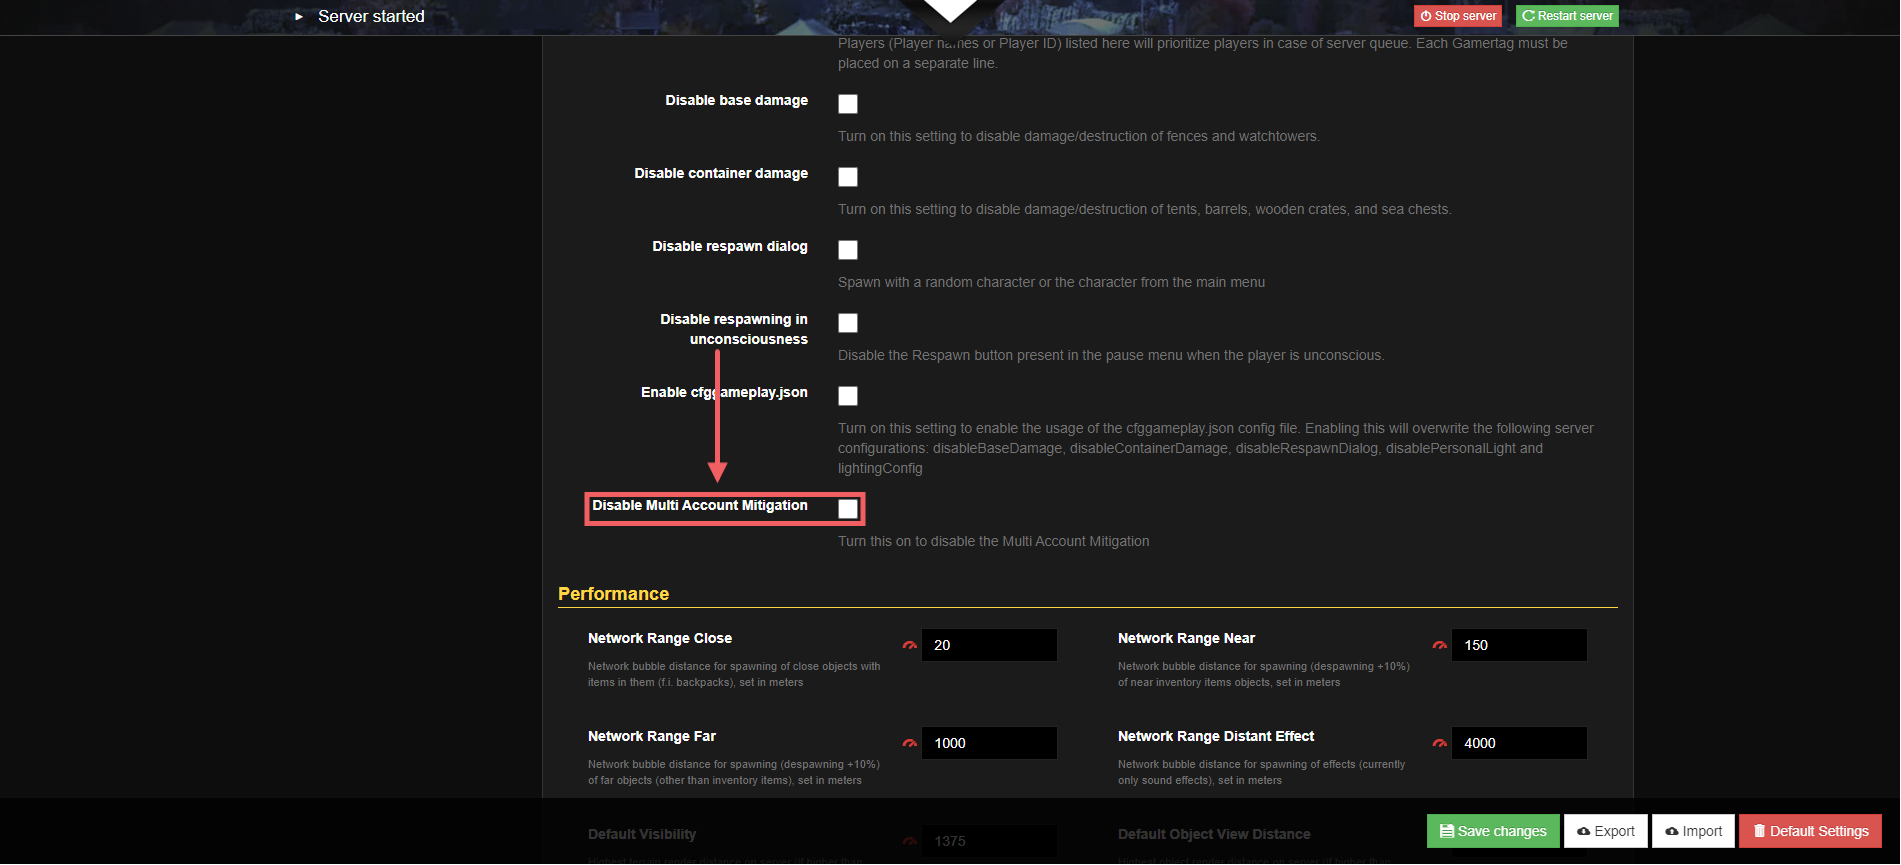Reset to Default Settings
This screenshot has height=865, width=1901.
(x=1811, y=831)
